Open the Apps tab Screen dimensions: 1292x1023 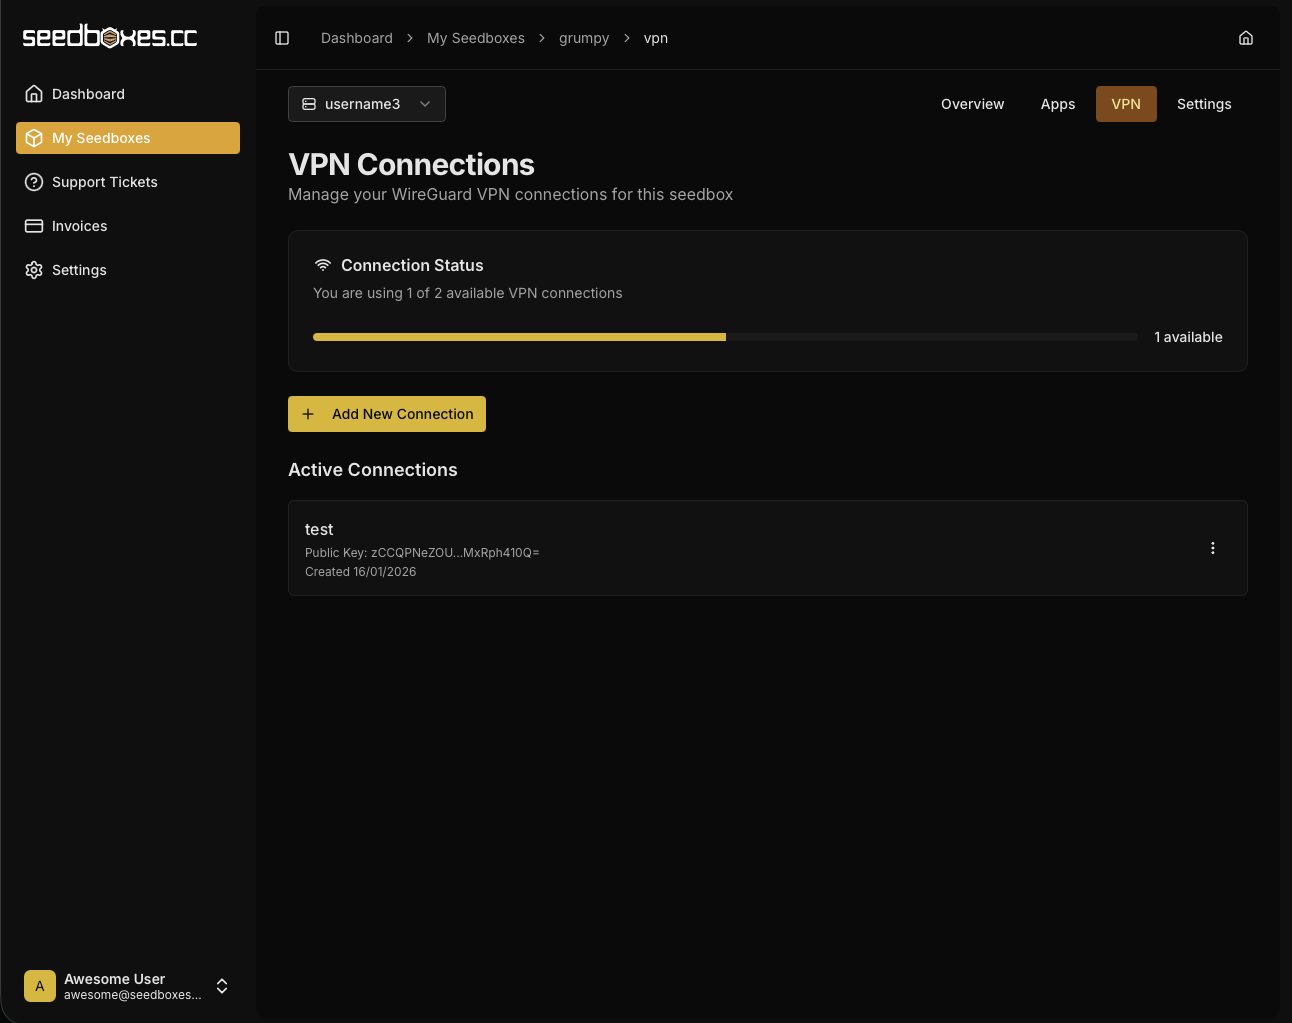pyautogui.click(x=1057, y=104)
